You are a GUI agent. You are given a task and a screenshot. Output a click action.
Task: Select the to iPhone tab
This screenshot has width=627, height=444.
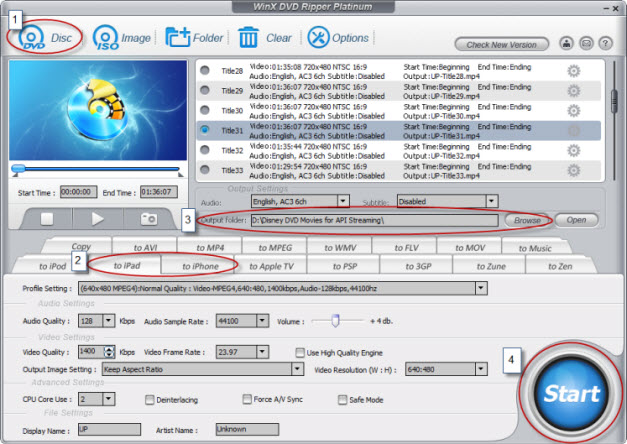tap(200, 266)
